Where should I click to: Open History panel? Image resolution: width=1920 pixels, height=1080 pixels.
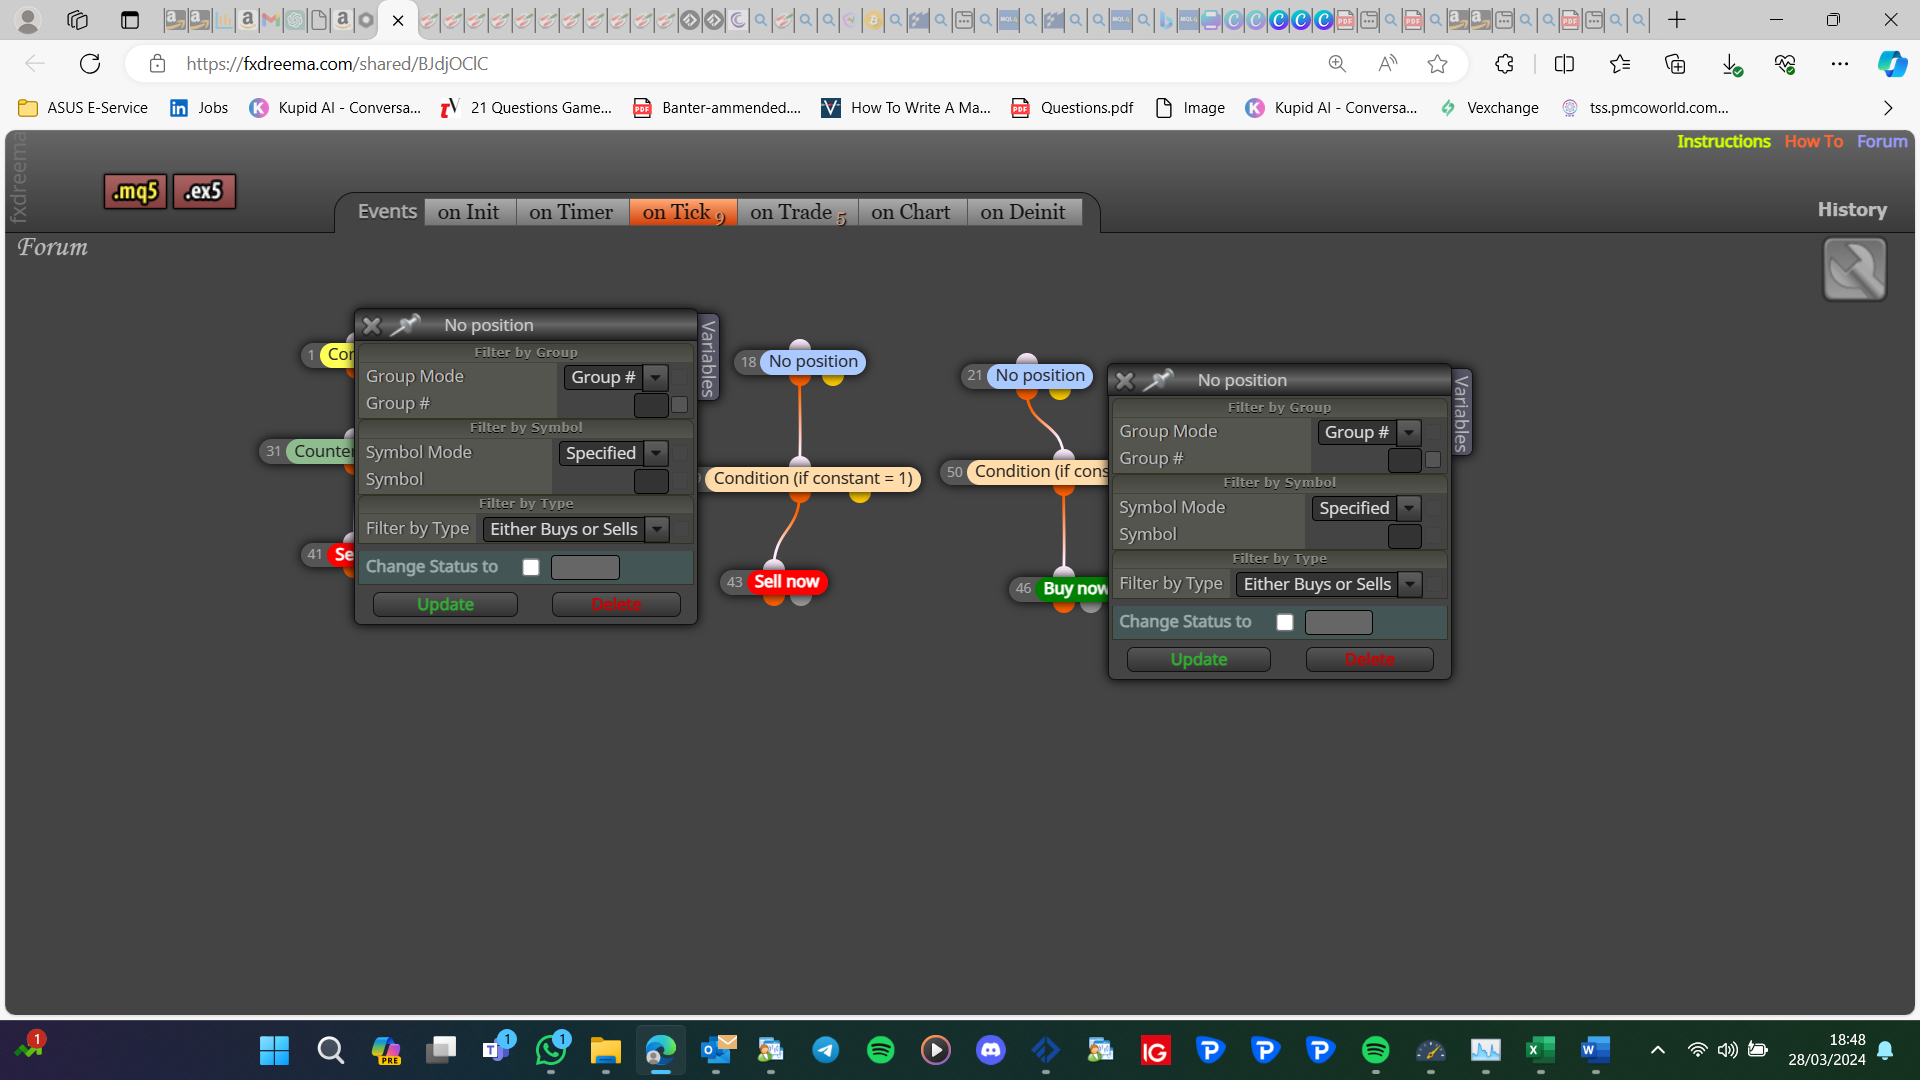(x=1852, y=210)
